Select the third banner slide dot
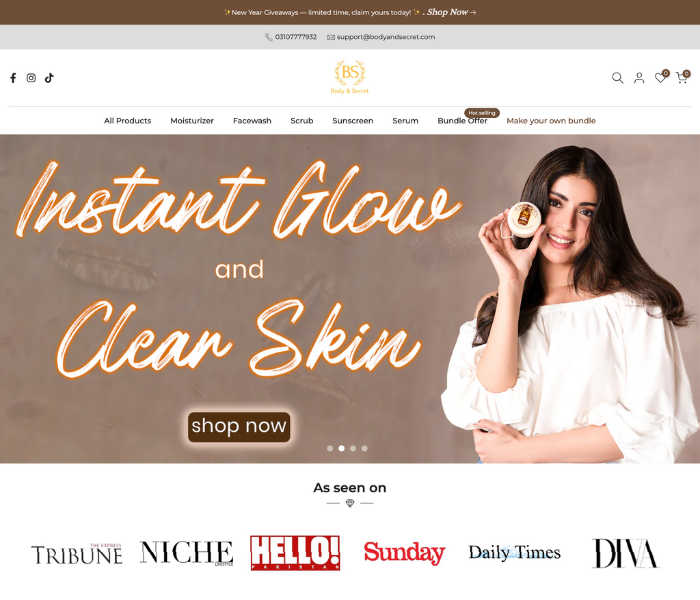The width and height of the screenshot is (700, 600). (x=353, y=448)
